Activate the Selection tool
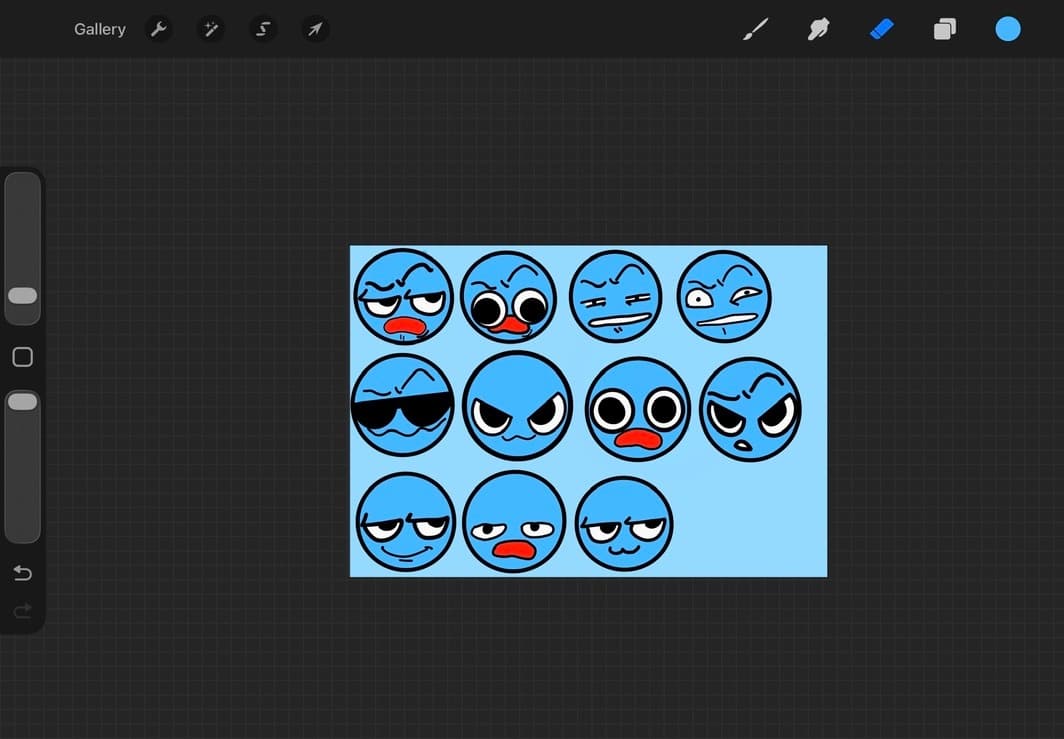1064x739 pixels. click(x=263, y=29)
